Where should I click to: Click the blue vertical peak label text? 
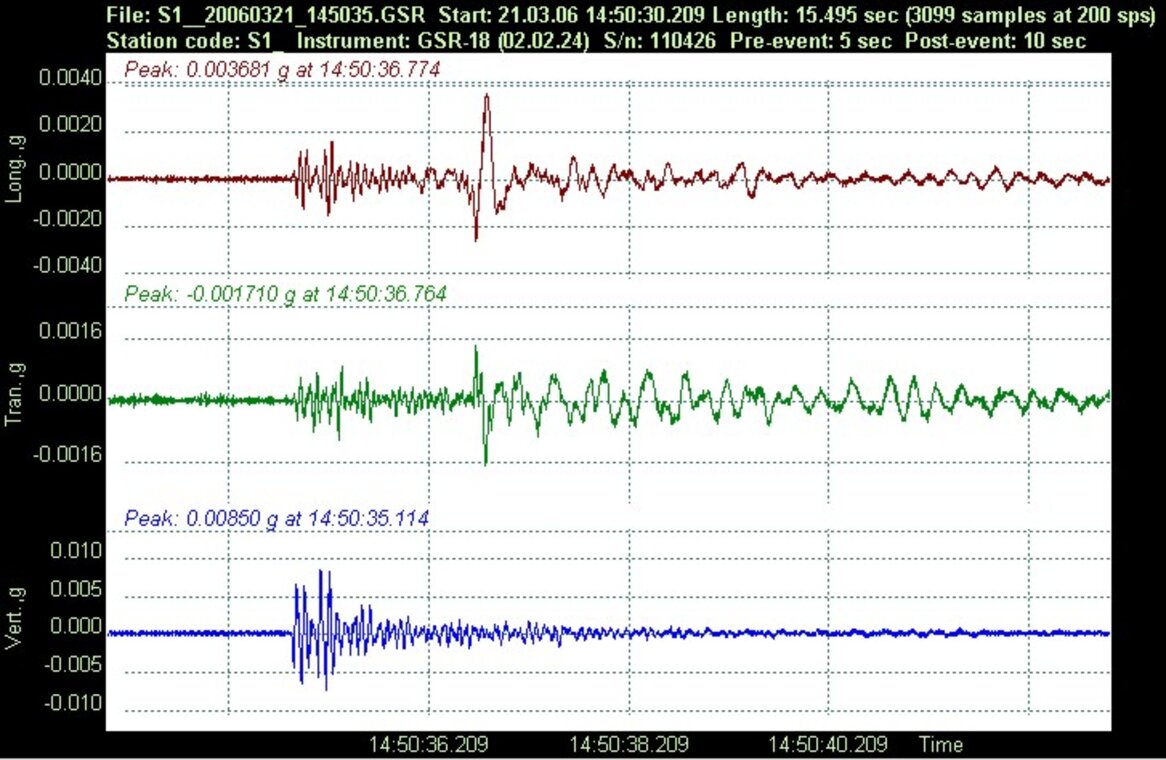click(x=278, y=518)
